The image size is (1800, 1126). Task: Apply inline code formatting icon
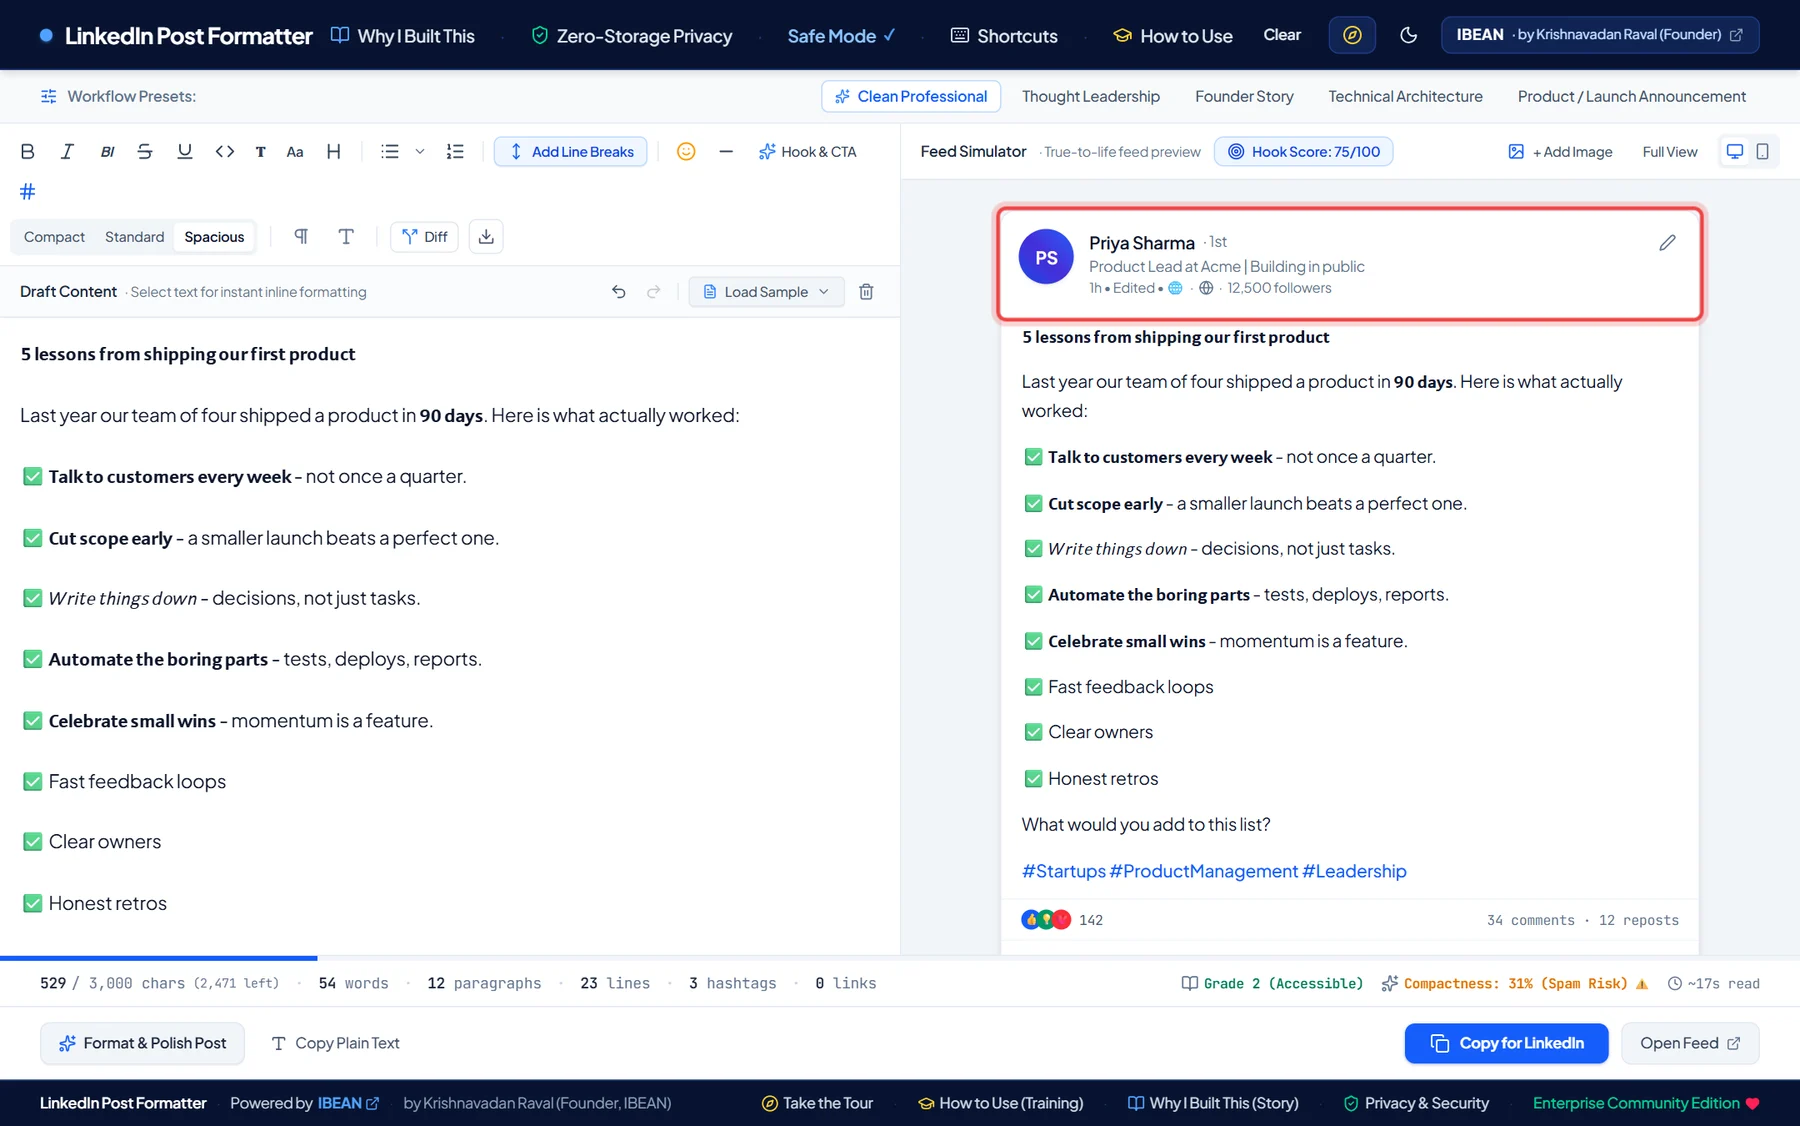(225, 152)
